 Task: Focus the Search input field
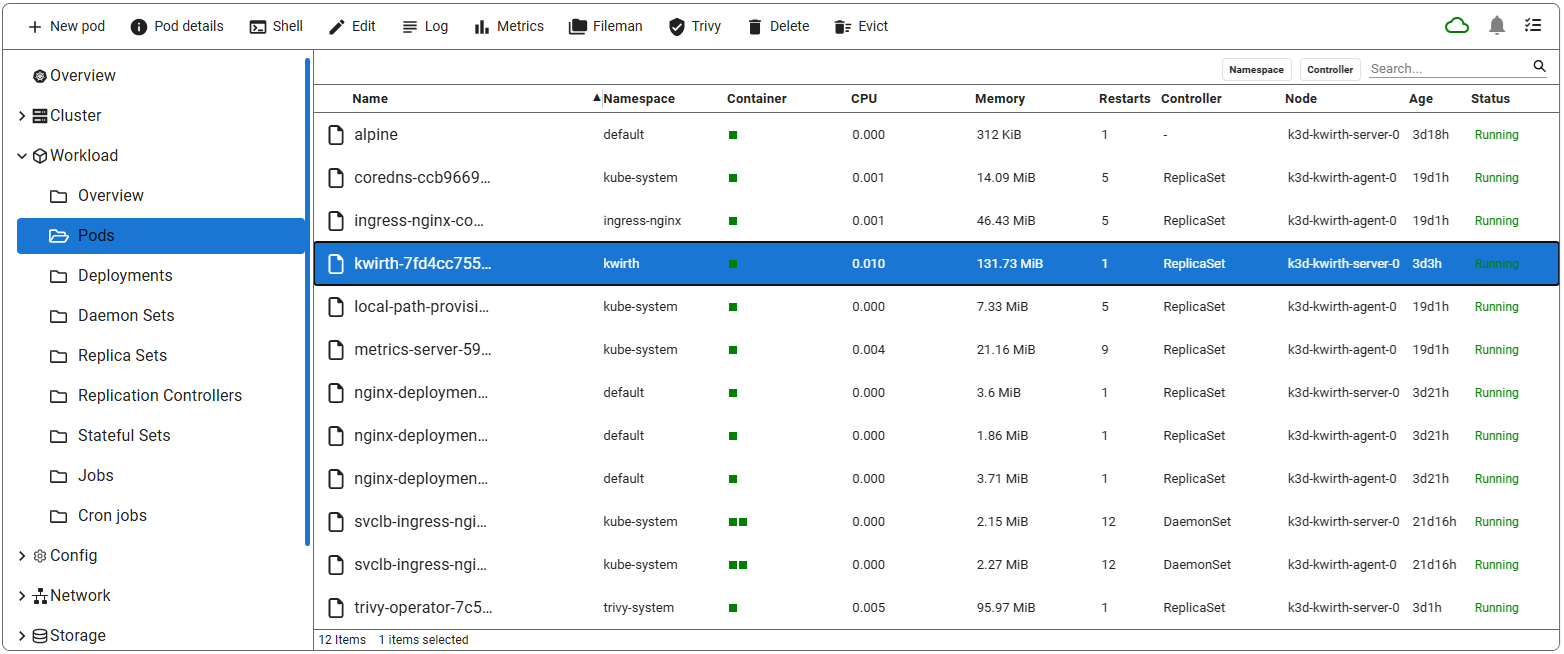point(1450,68)
